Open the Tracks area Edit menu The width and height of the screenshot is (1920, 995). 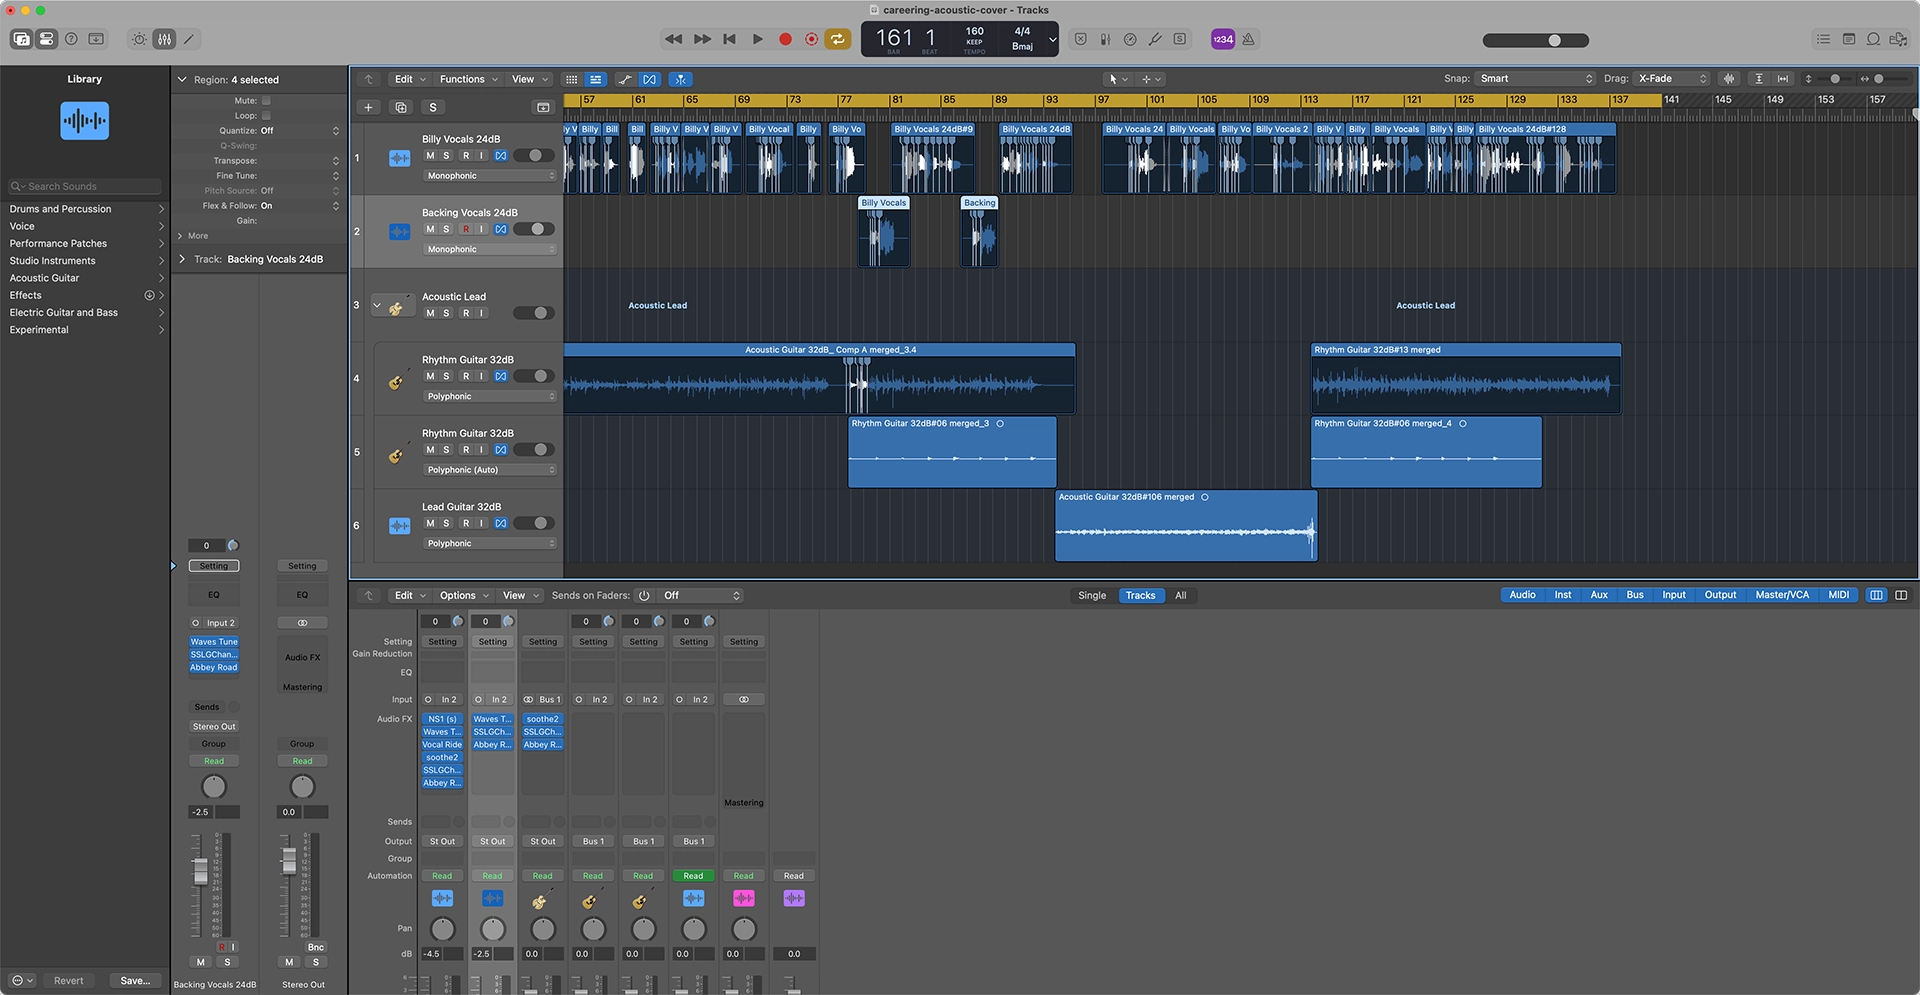click(410, 79)
